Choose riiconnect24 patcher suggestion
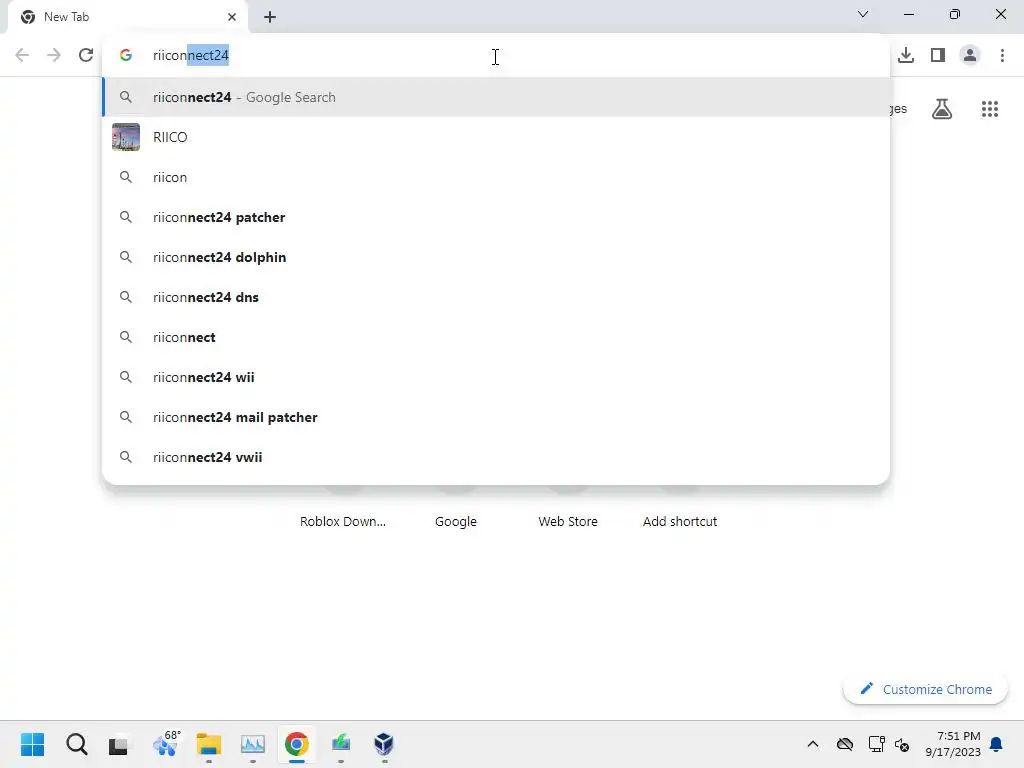1024x768 pixels. (x=496, y=217)
